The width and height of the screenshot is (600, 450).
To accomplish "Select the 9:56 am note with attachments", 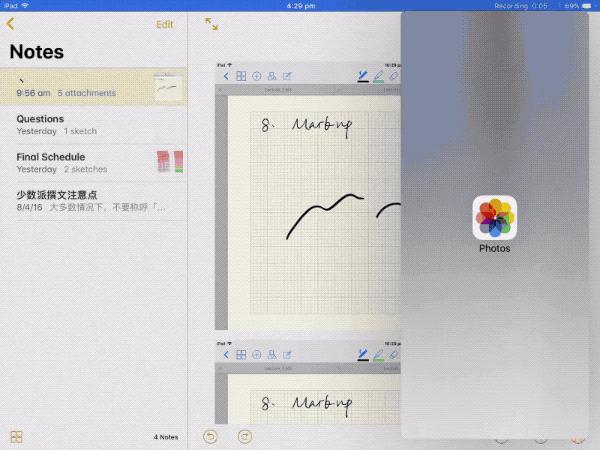I will point(80,87).
